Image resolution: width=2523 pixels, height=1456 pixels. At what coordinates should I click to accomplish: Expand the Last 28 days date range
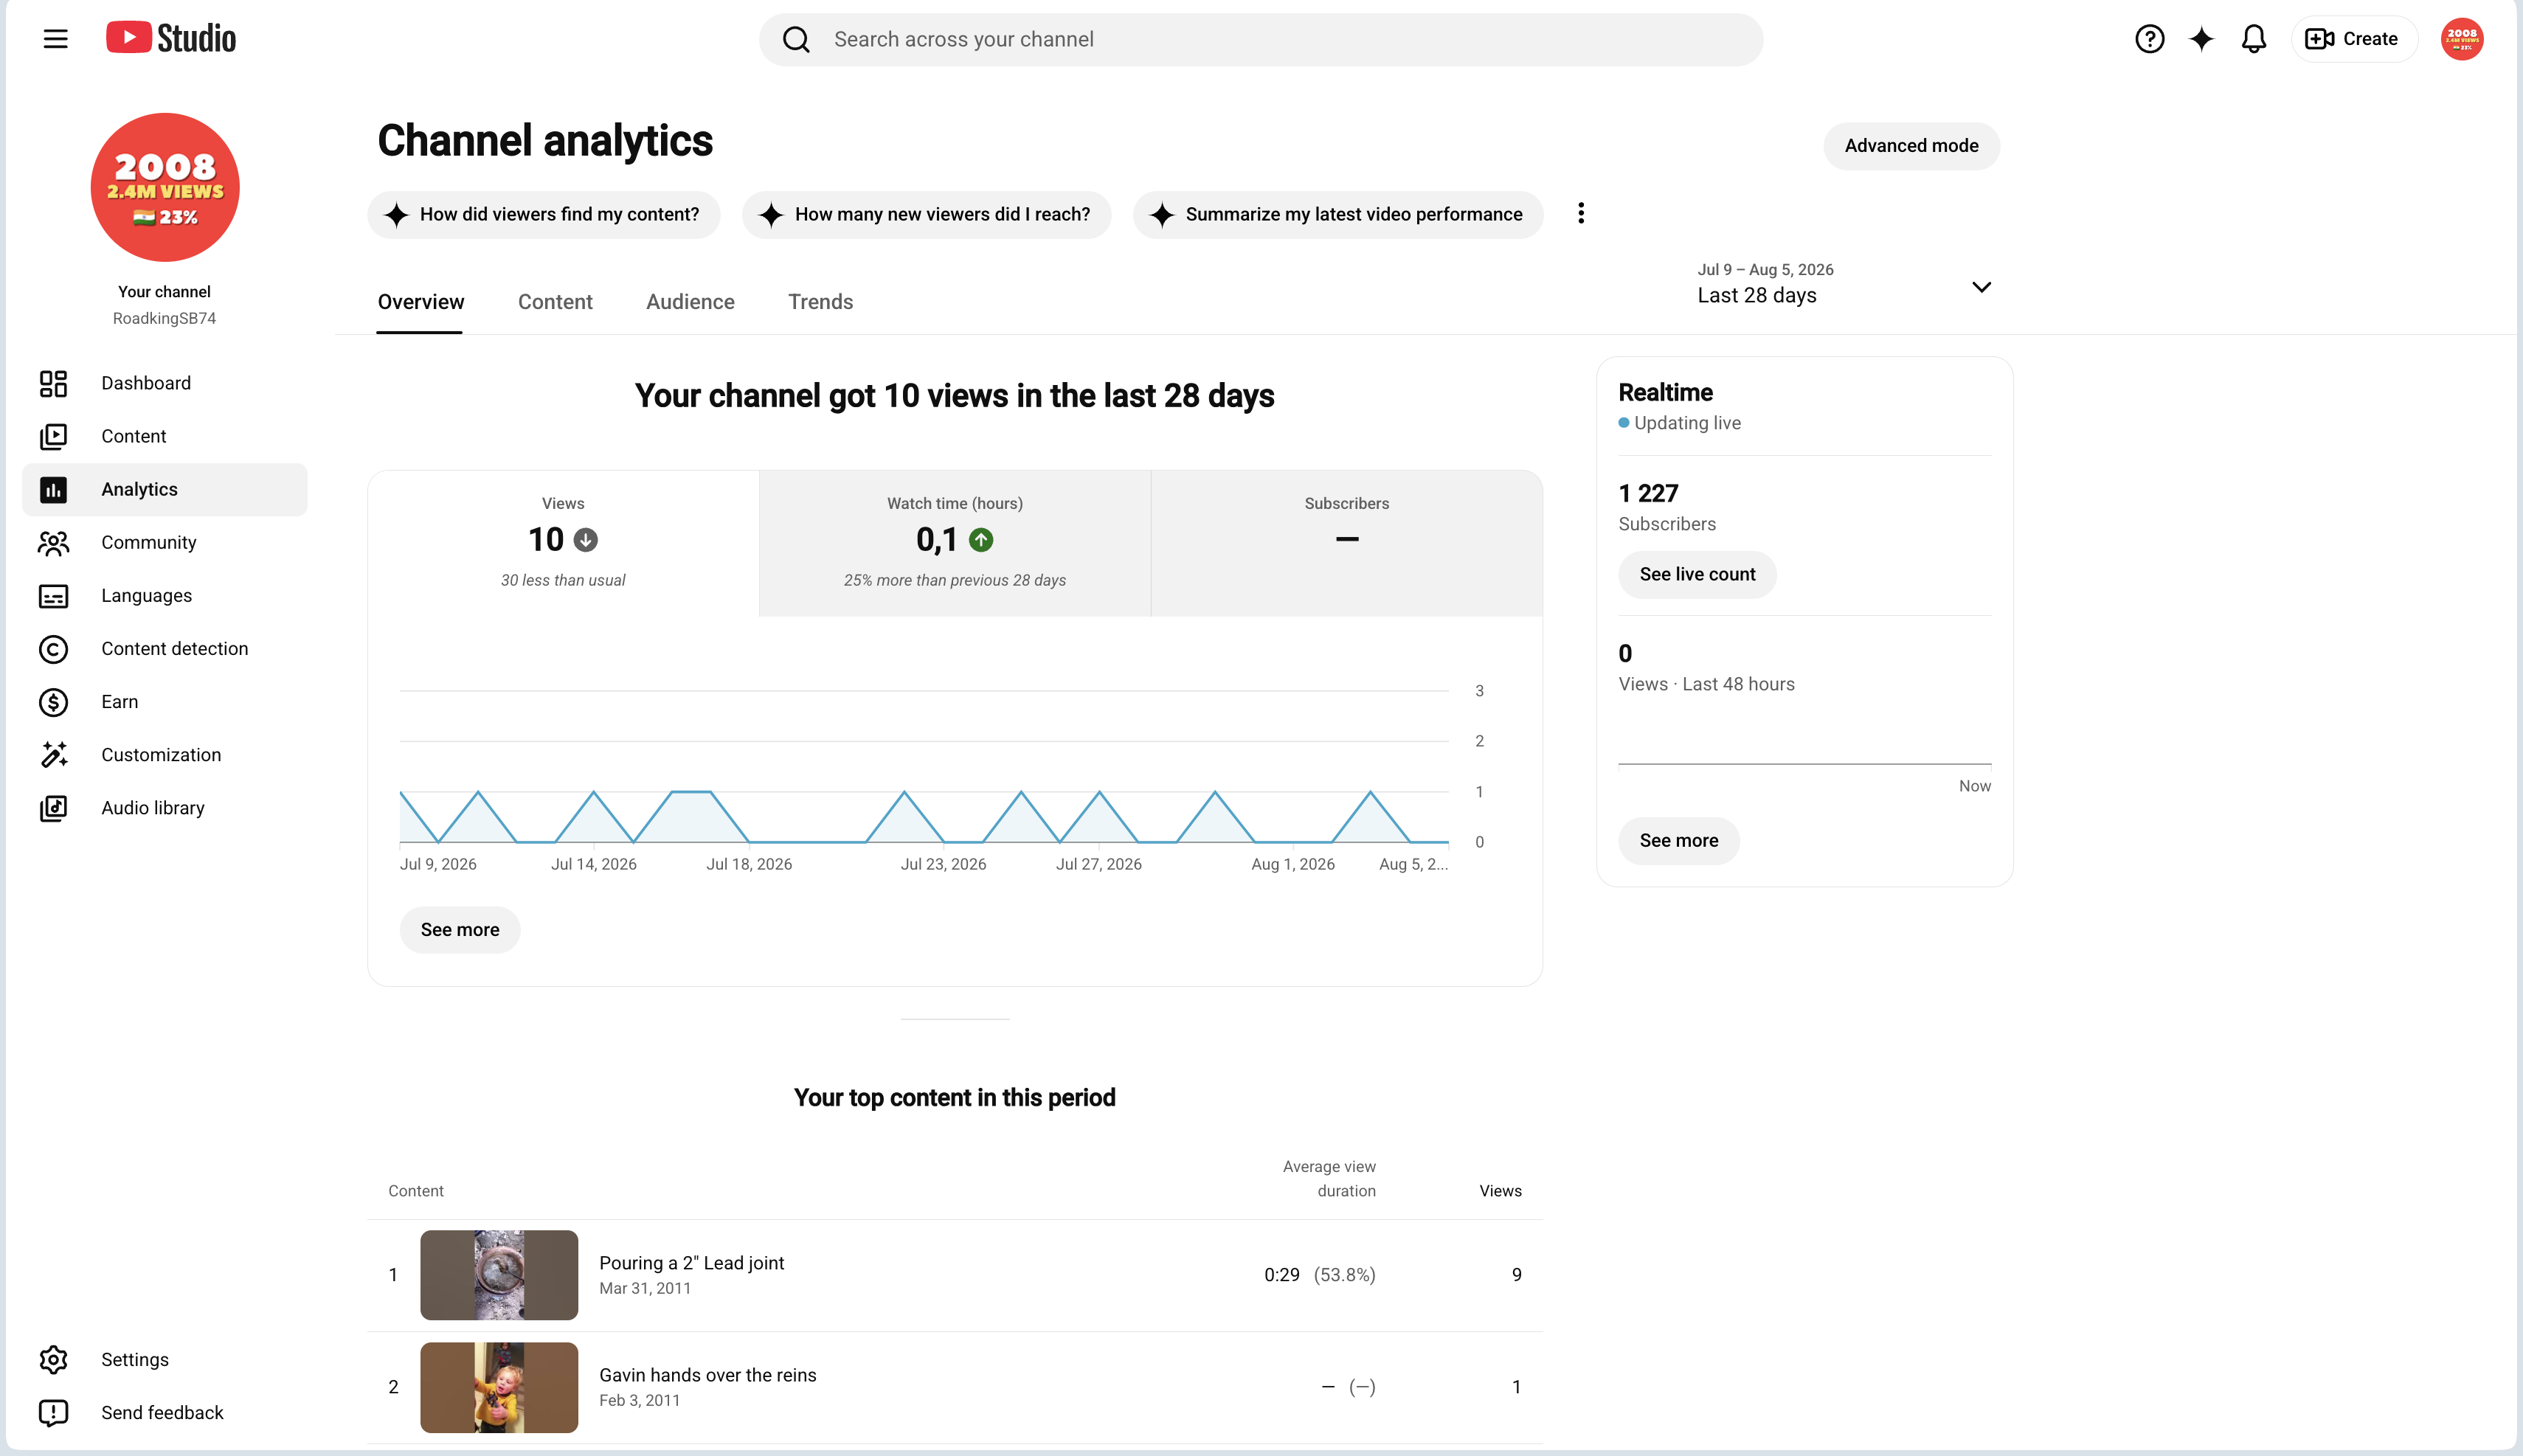click(1844, 284)
